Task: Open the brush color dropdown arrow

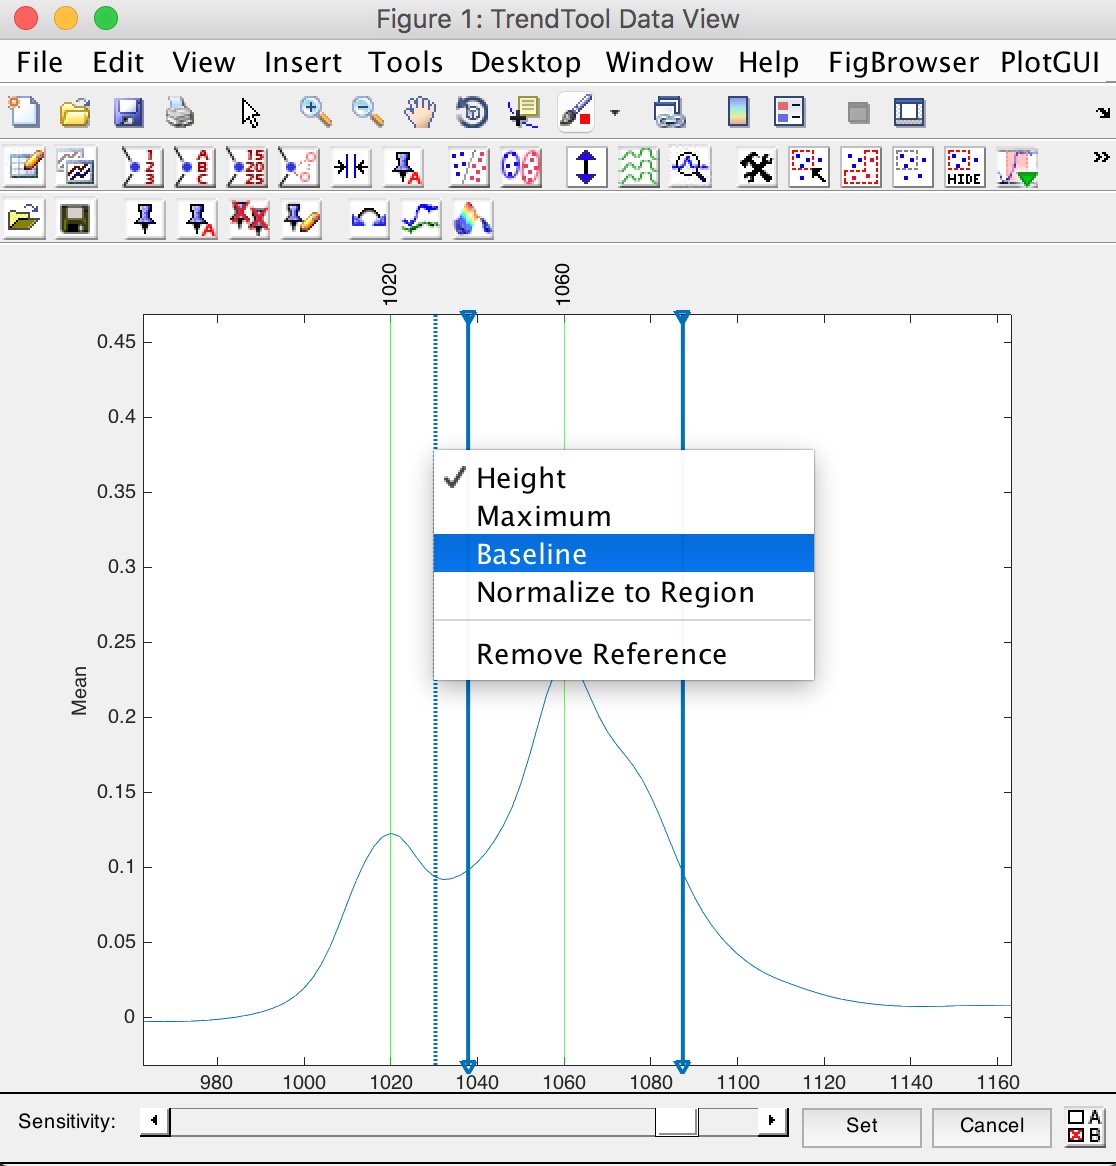Action: (614, 113)
